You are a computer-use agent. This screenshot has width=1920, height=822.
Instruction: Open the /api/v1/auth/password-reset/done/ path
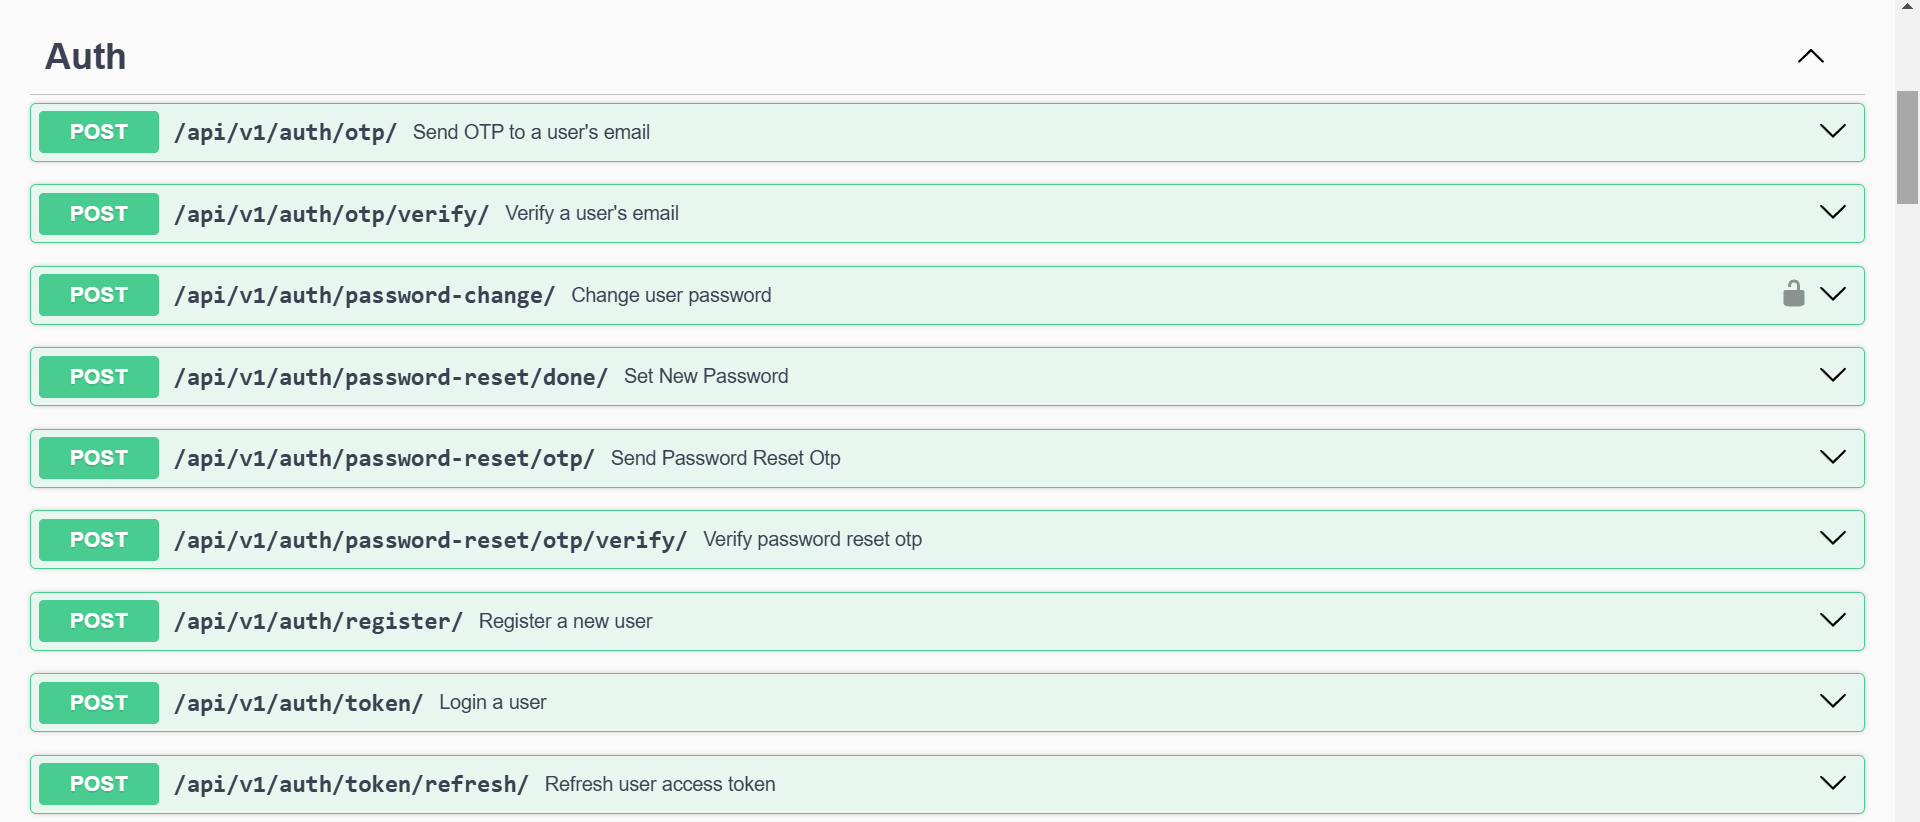coord(390,377)
